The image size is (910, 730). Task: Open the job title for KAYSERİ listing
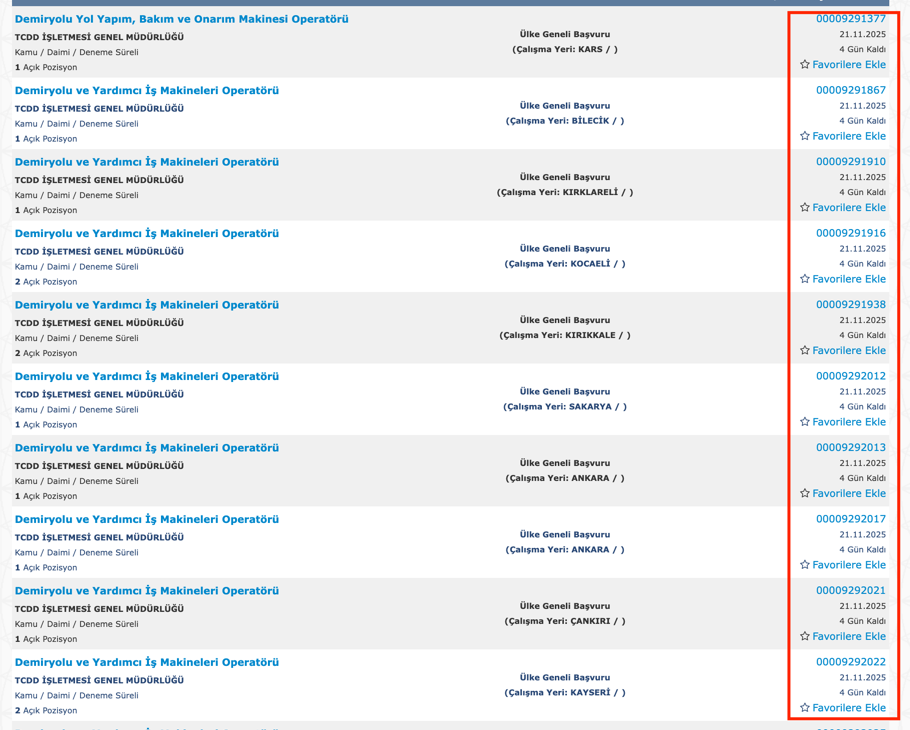click(146, 663)
